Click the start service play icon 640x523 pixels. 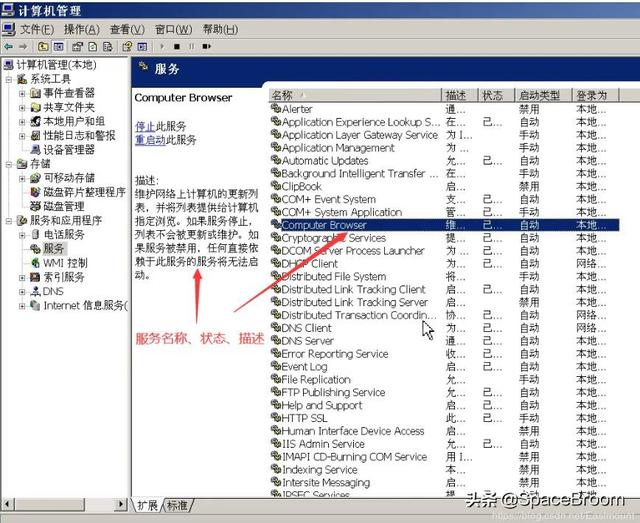(x=162, y=47)
